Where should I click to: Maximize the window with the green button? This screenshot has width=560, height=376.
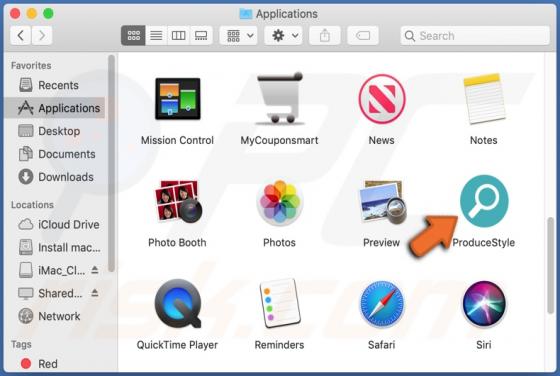pos(48,14)
